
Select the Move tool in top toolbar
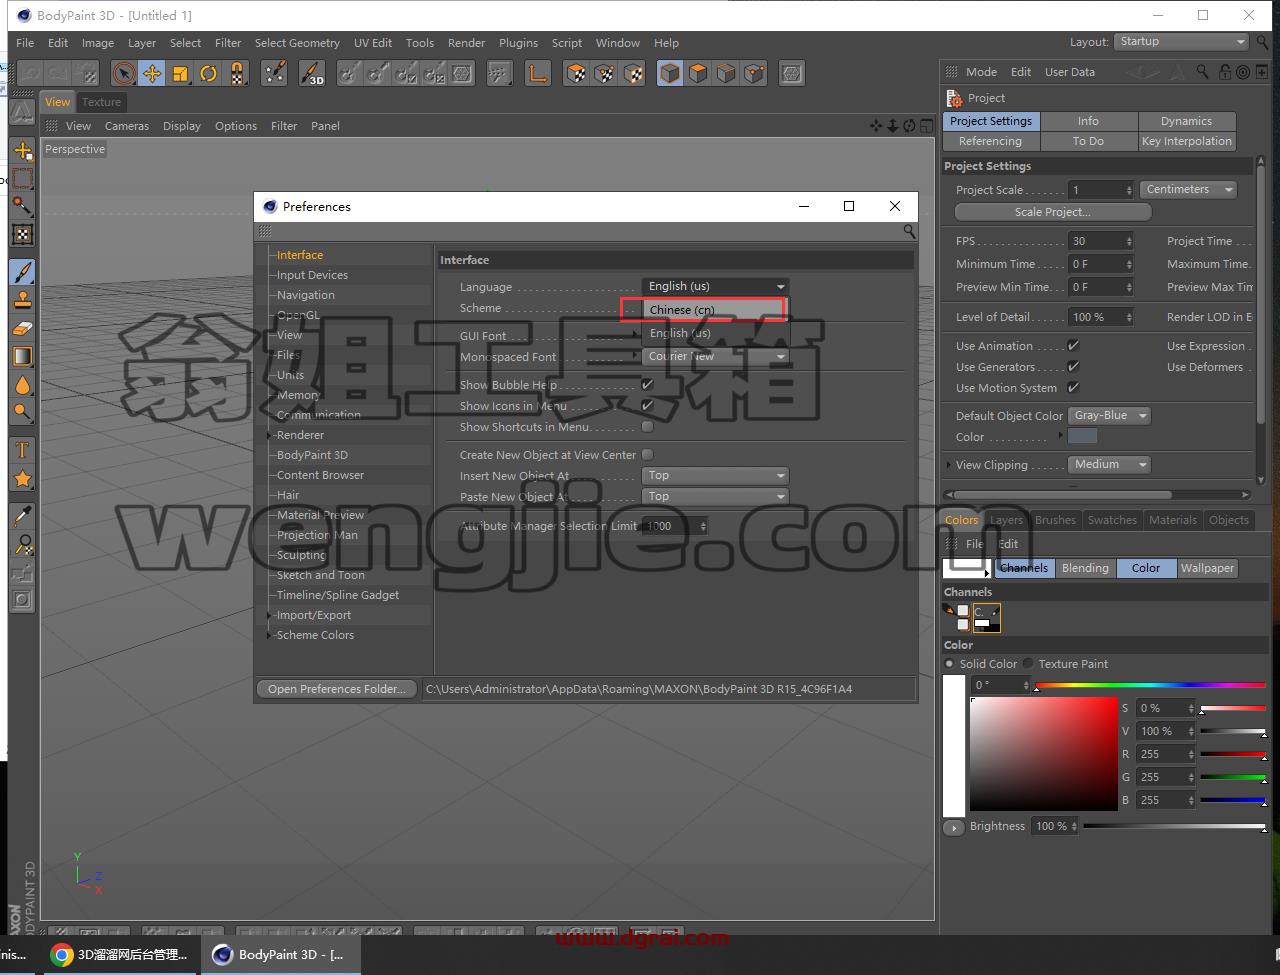click(152, 73)
